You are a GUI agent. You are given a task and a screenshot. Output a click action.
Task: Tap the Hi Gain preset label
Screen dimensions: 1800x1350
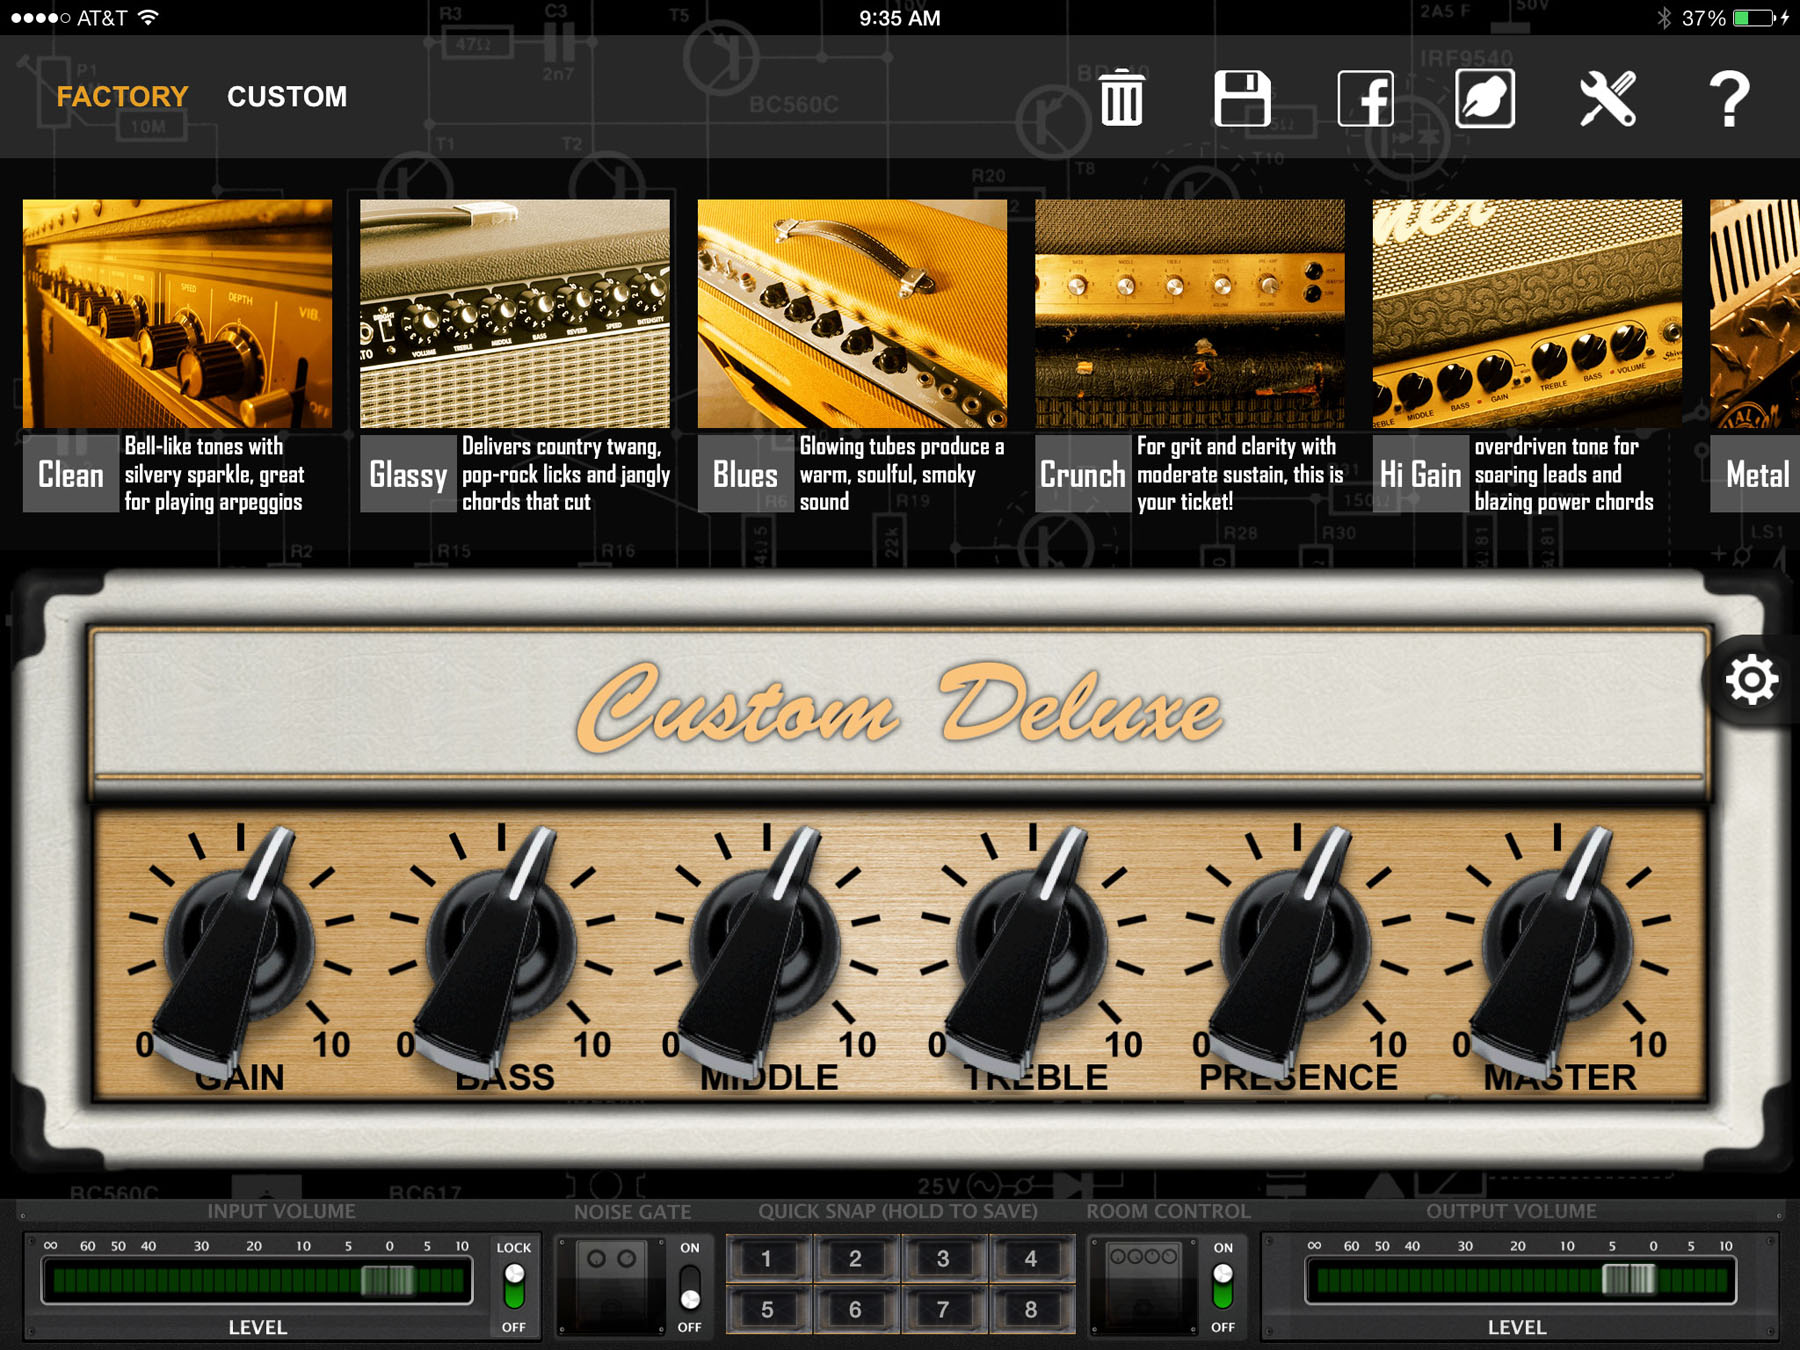pyautogui.click(x=1420, y=474)
